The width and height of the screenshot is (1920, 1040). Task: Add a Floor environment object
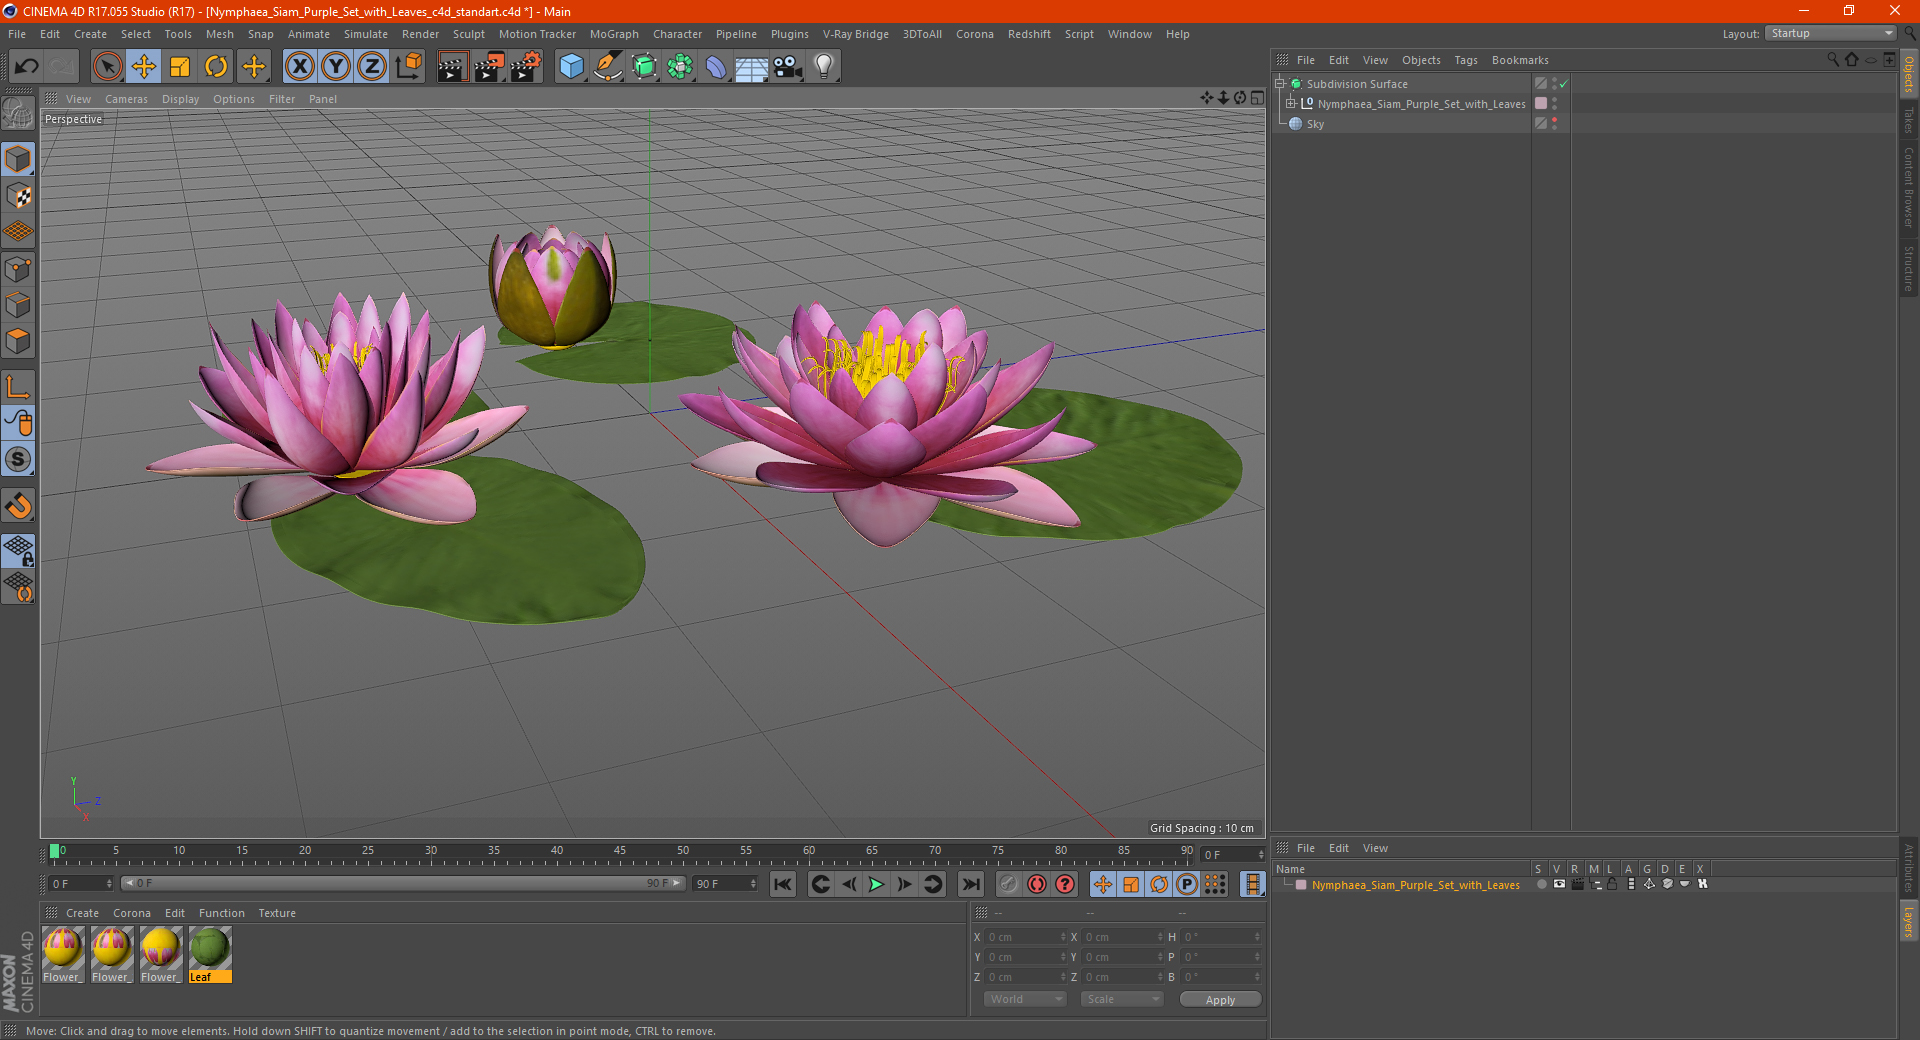point(752,67)
